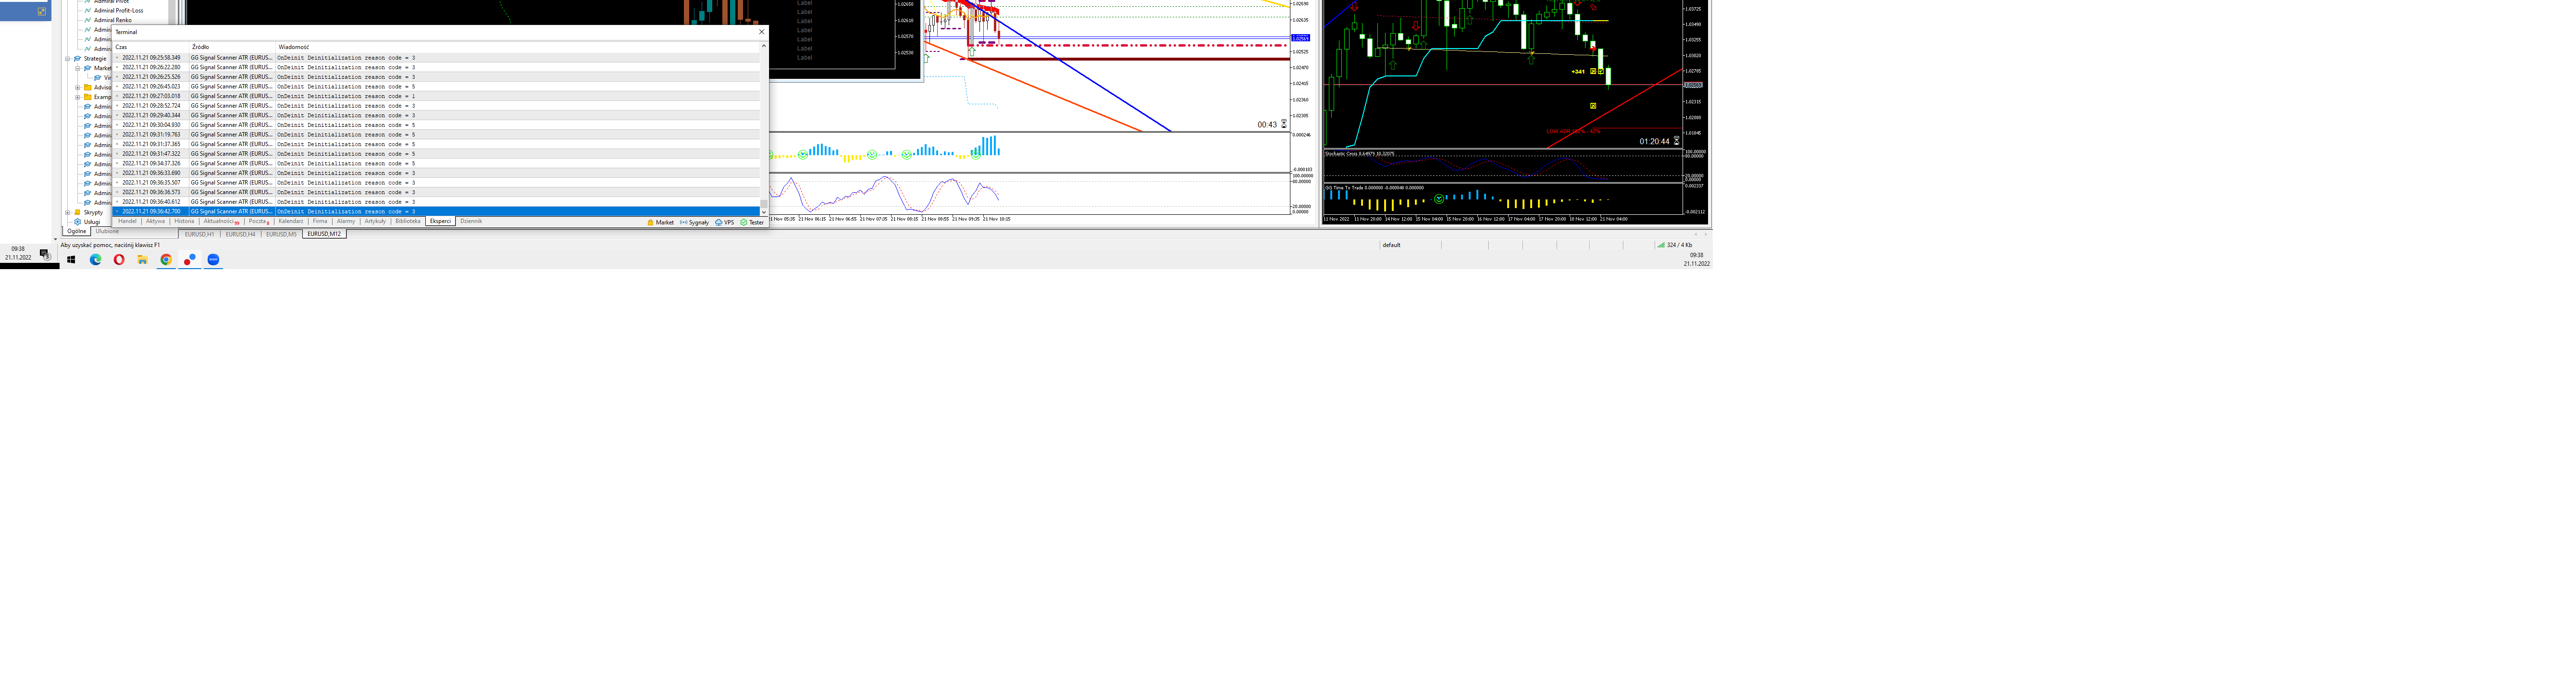Select the Admiral Profit-Loss indicator

tap(118, 11)
